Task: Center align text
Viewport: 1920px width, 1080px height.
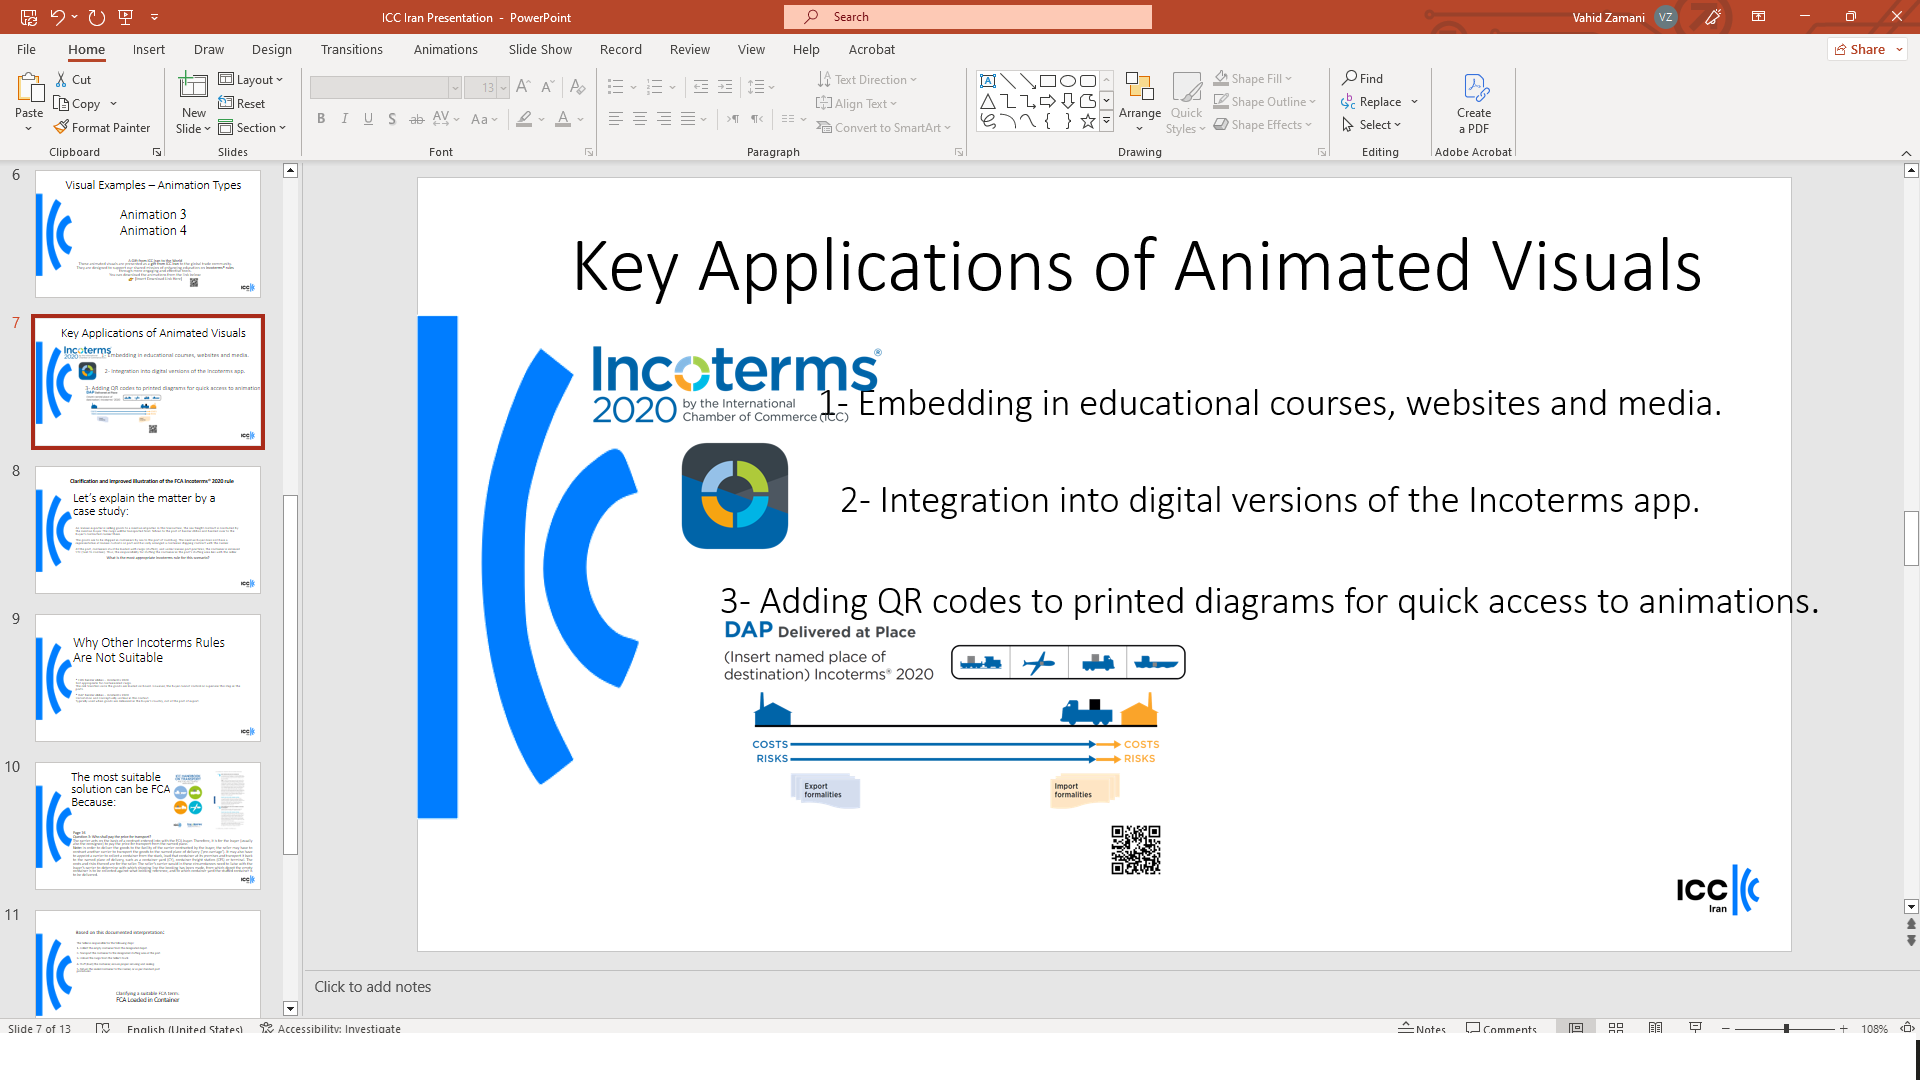Action: pos(640,119)
